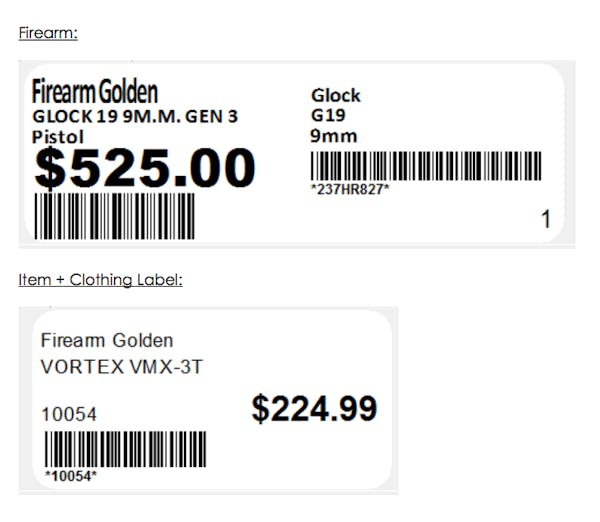The image size is (600, 522).
Task: Click the $224.99 price on item label
Action: coord(314,408)
